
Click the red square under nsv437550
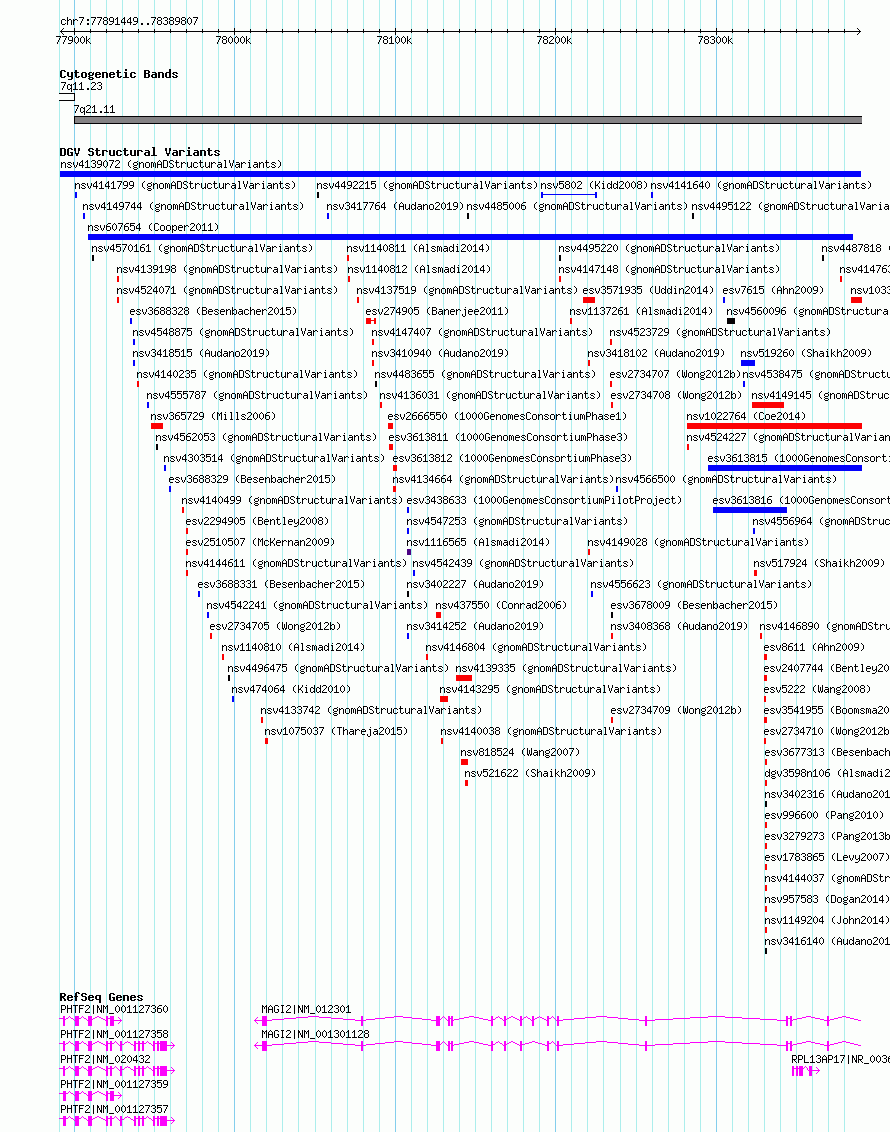point(438,615)
